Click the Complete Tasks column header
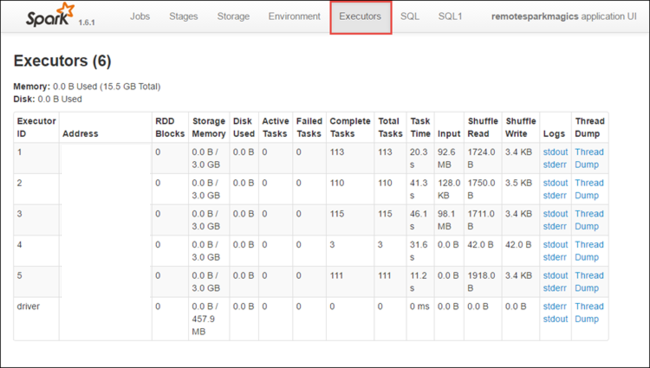Screen dimensions: 650x368 pos(350,127)
